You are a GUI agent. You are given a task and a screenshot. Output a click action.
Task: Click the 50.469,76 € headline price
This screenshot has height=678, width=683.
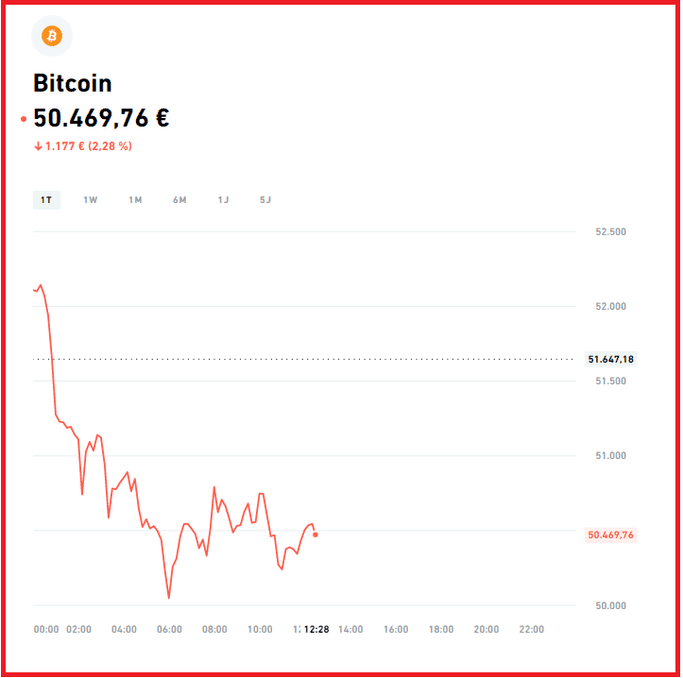(101, 118)
